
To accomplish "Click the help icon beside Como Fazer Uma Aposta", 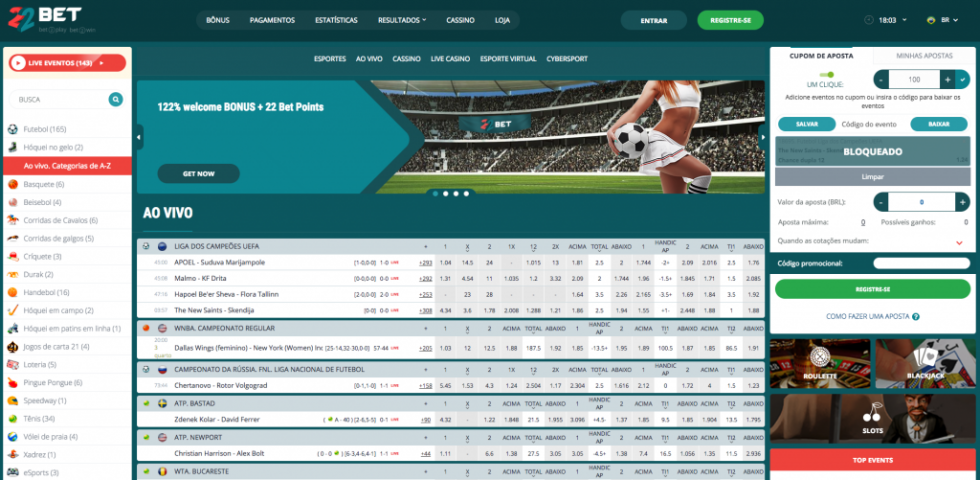I will tap(916, 316).
